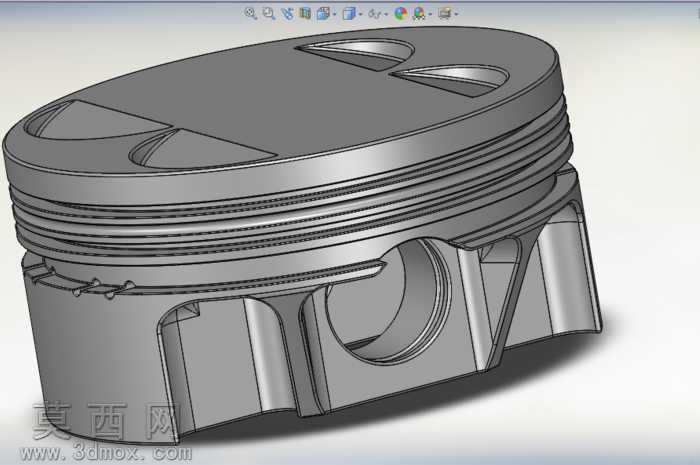Return to Previous View
Screen dimensions: 700x465
click(287, 13)
